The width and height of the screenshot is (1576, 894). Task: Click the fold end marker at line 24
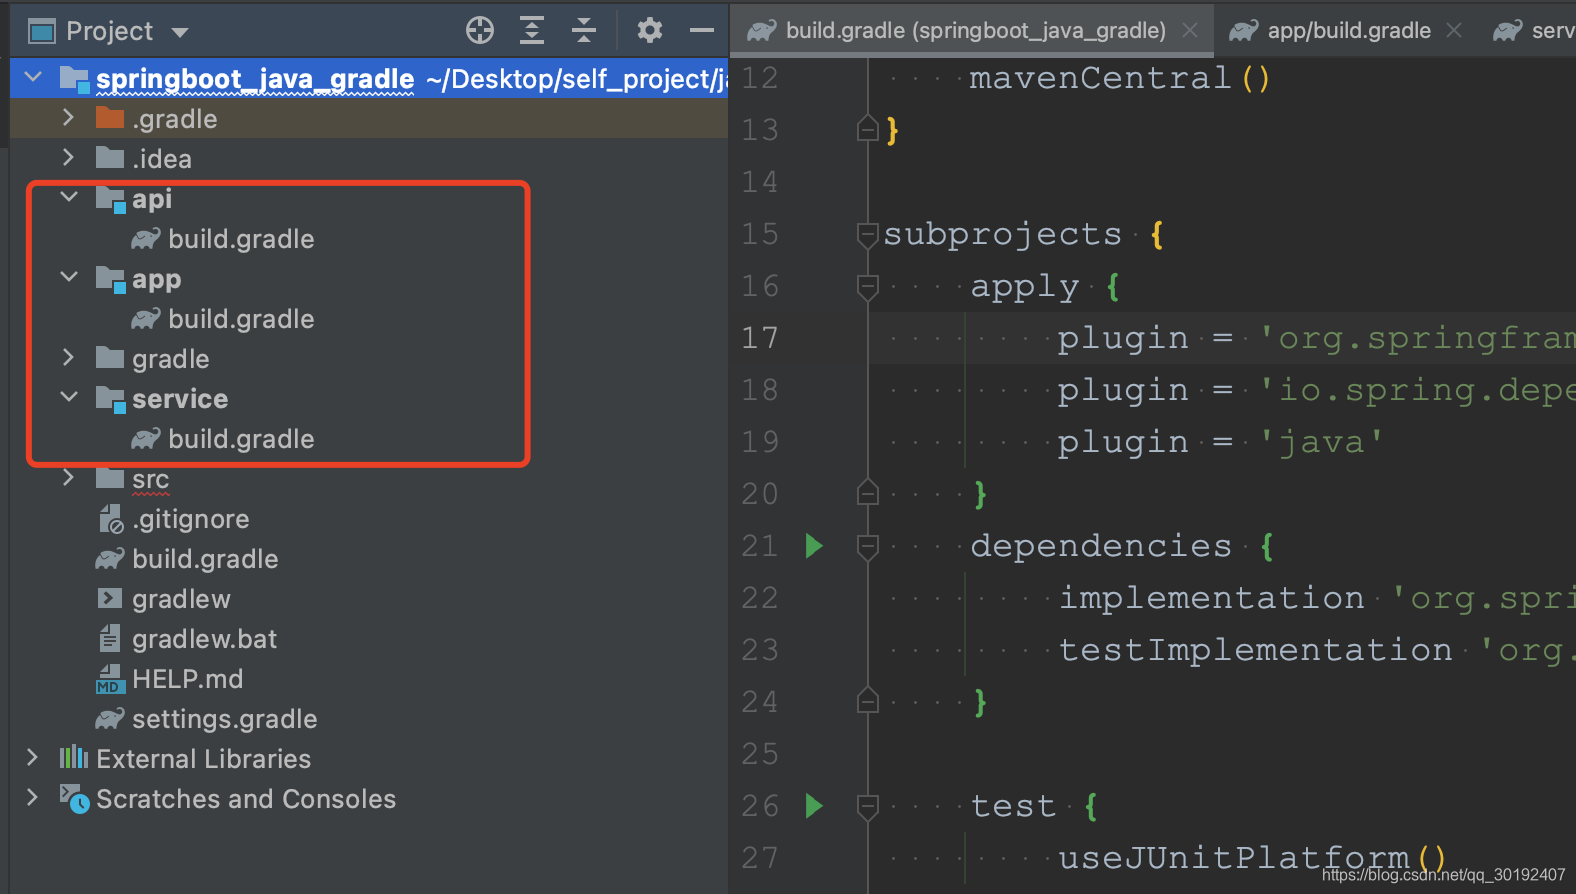868,702
